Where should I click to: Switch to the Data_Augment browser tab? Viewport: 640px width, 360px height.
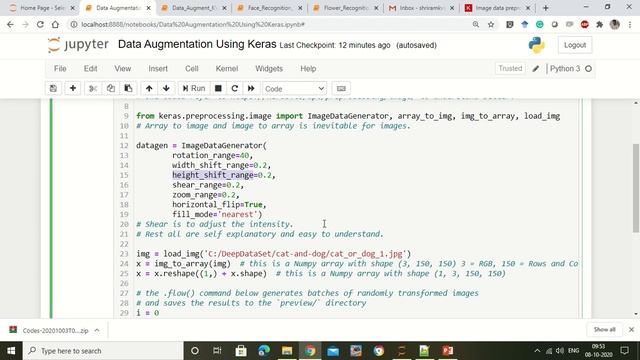[193, 8]
